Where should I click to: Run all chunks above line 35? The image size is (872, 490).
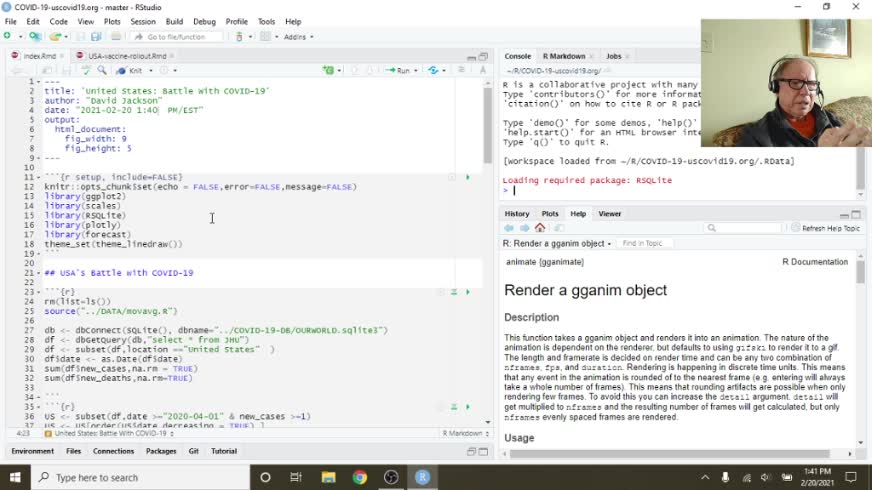coord(454,407)
